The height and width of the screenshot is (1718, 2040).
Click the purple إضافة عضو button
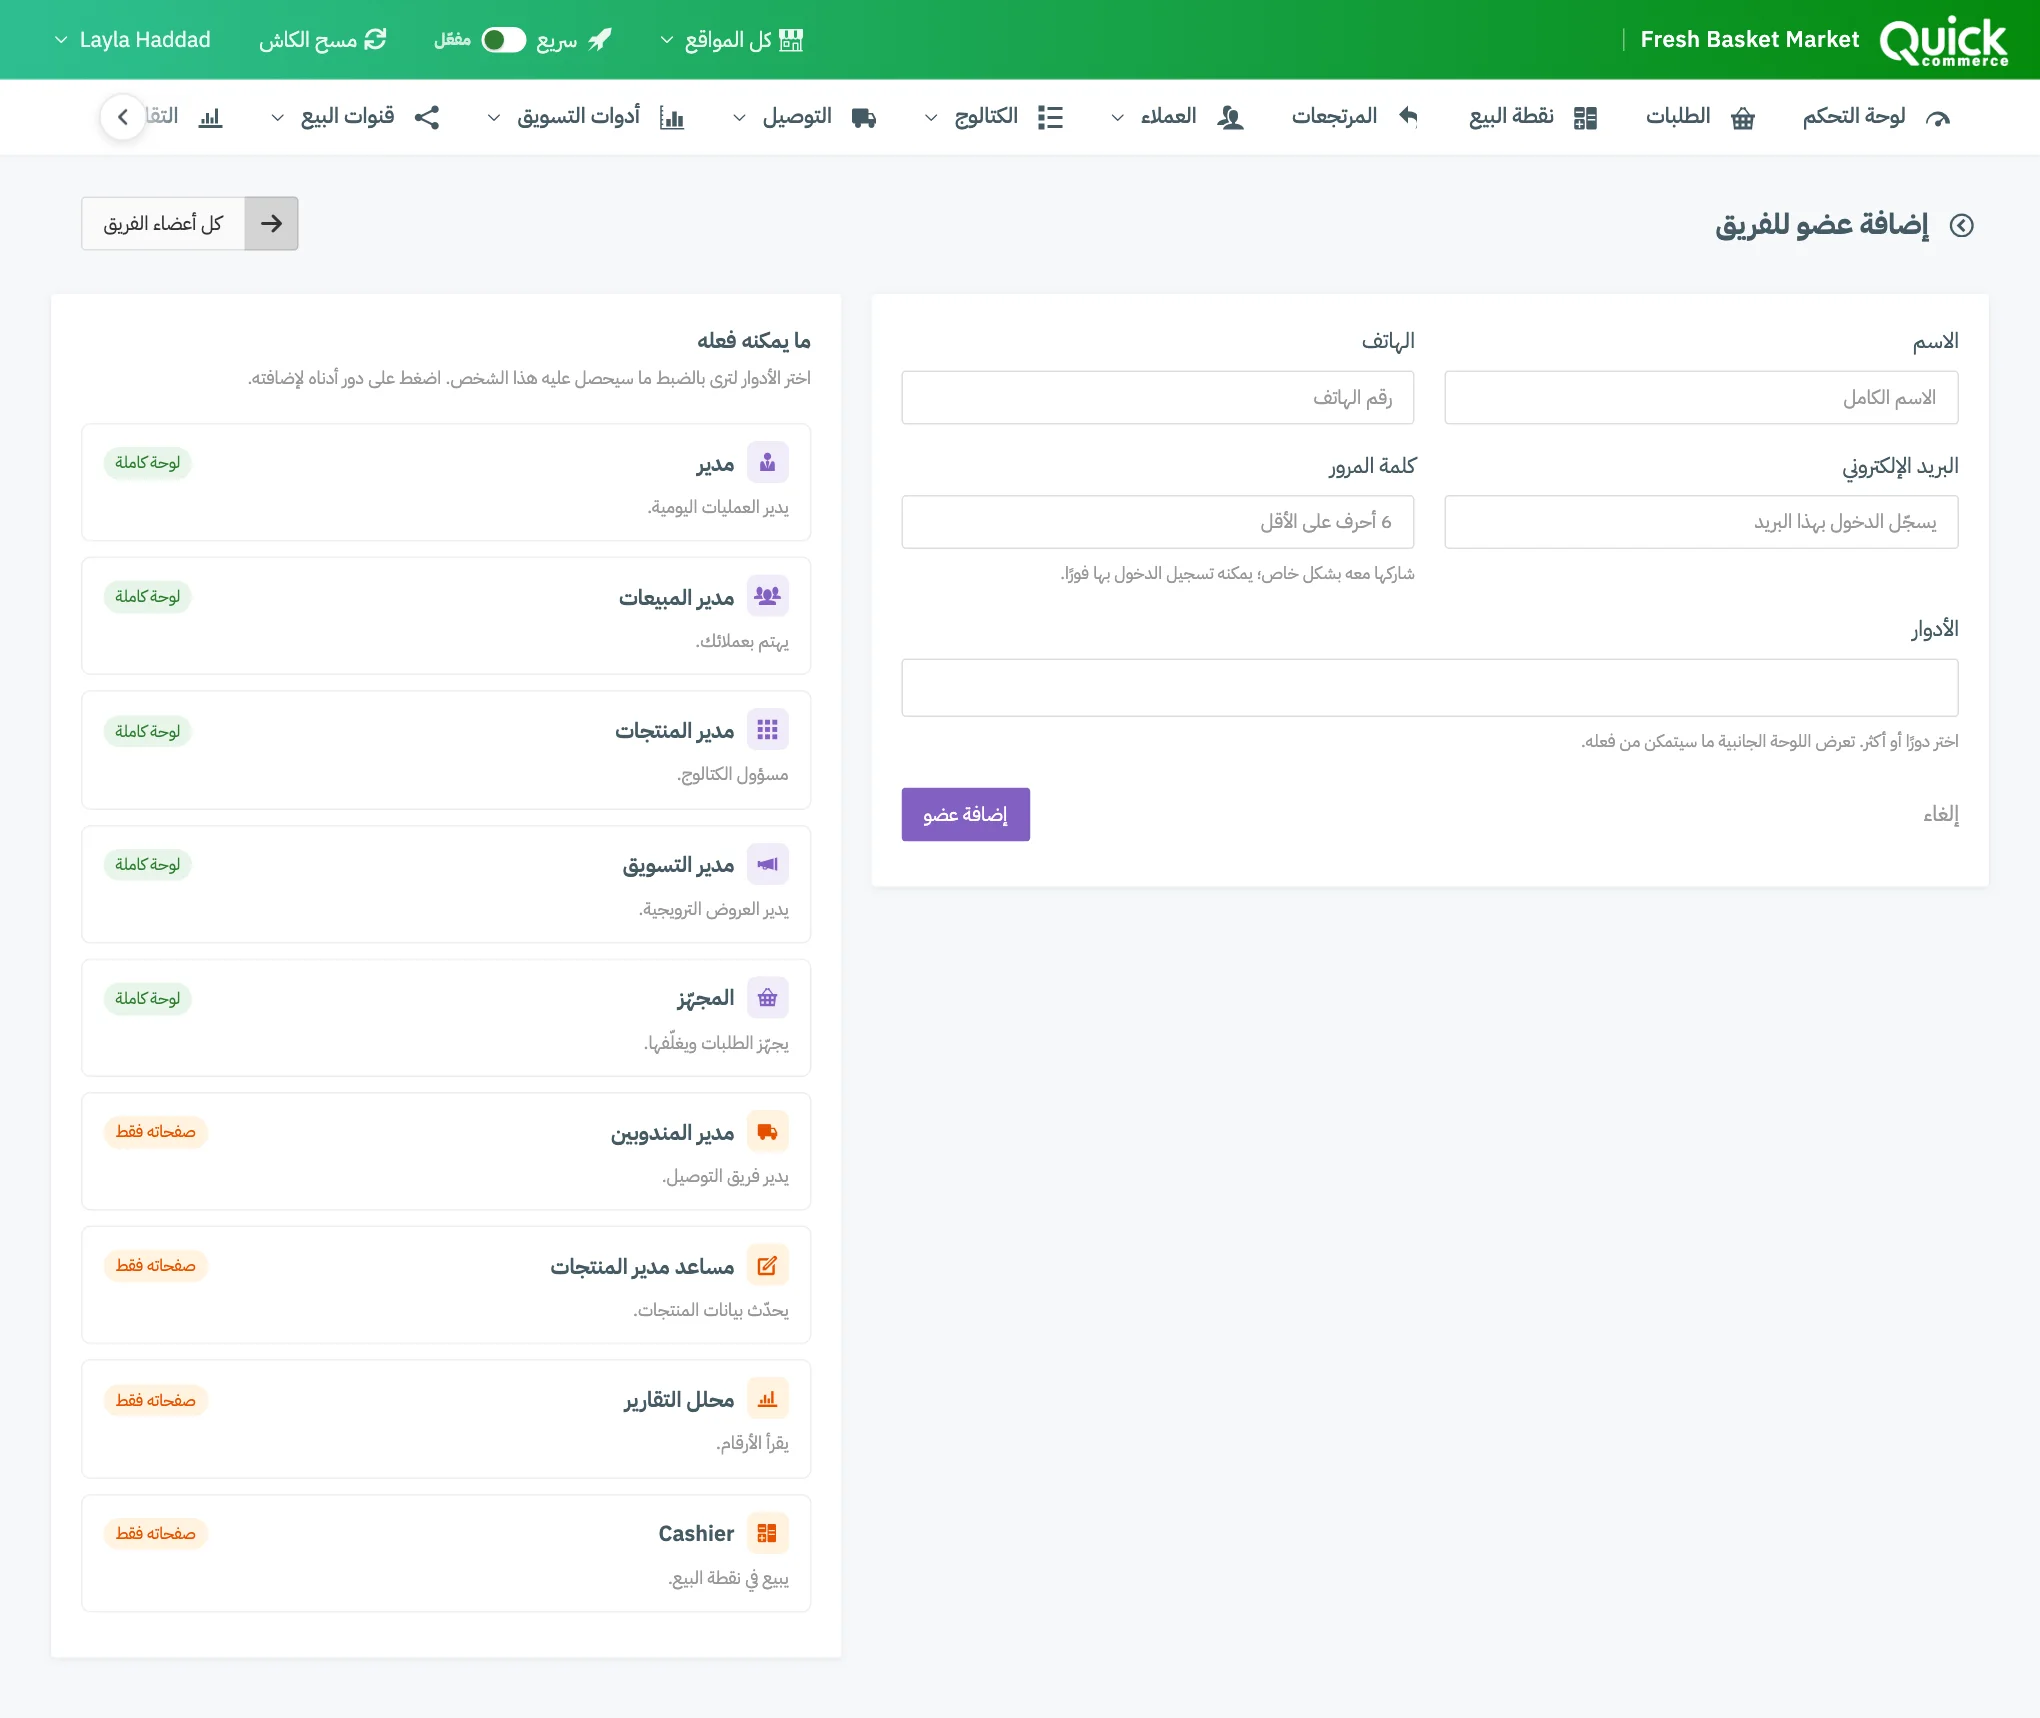(x=965, y=815)
